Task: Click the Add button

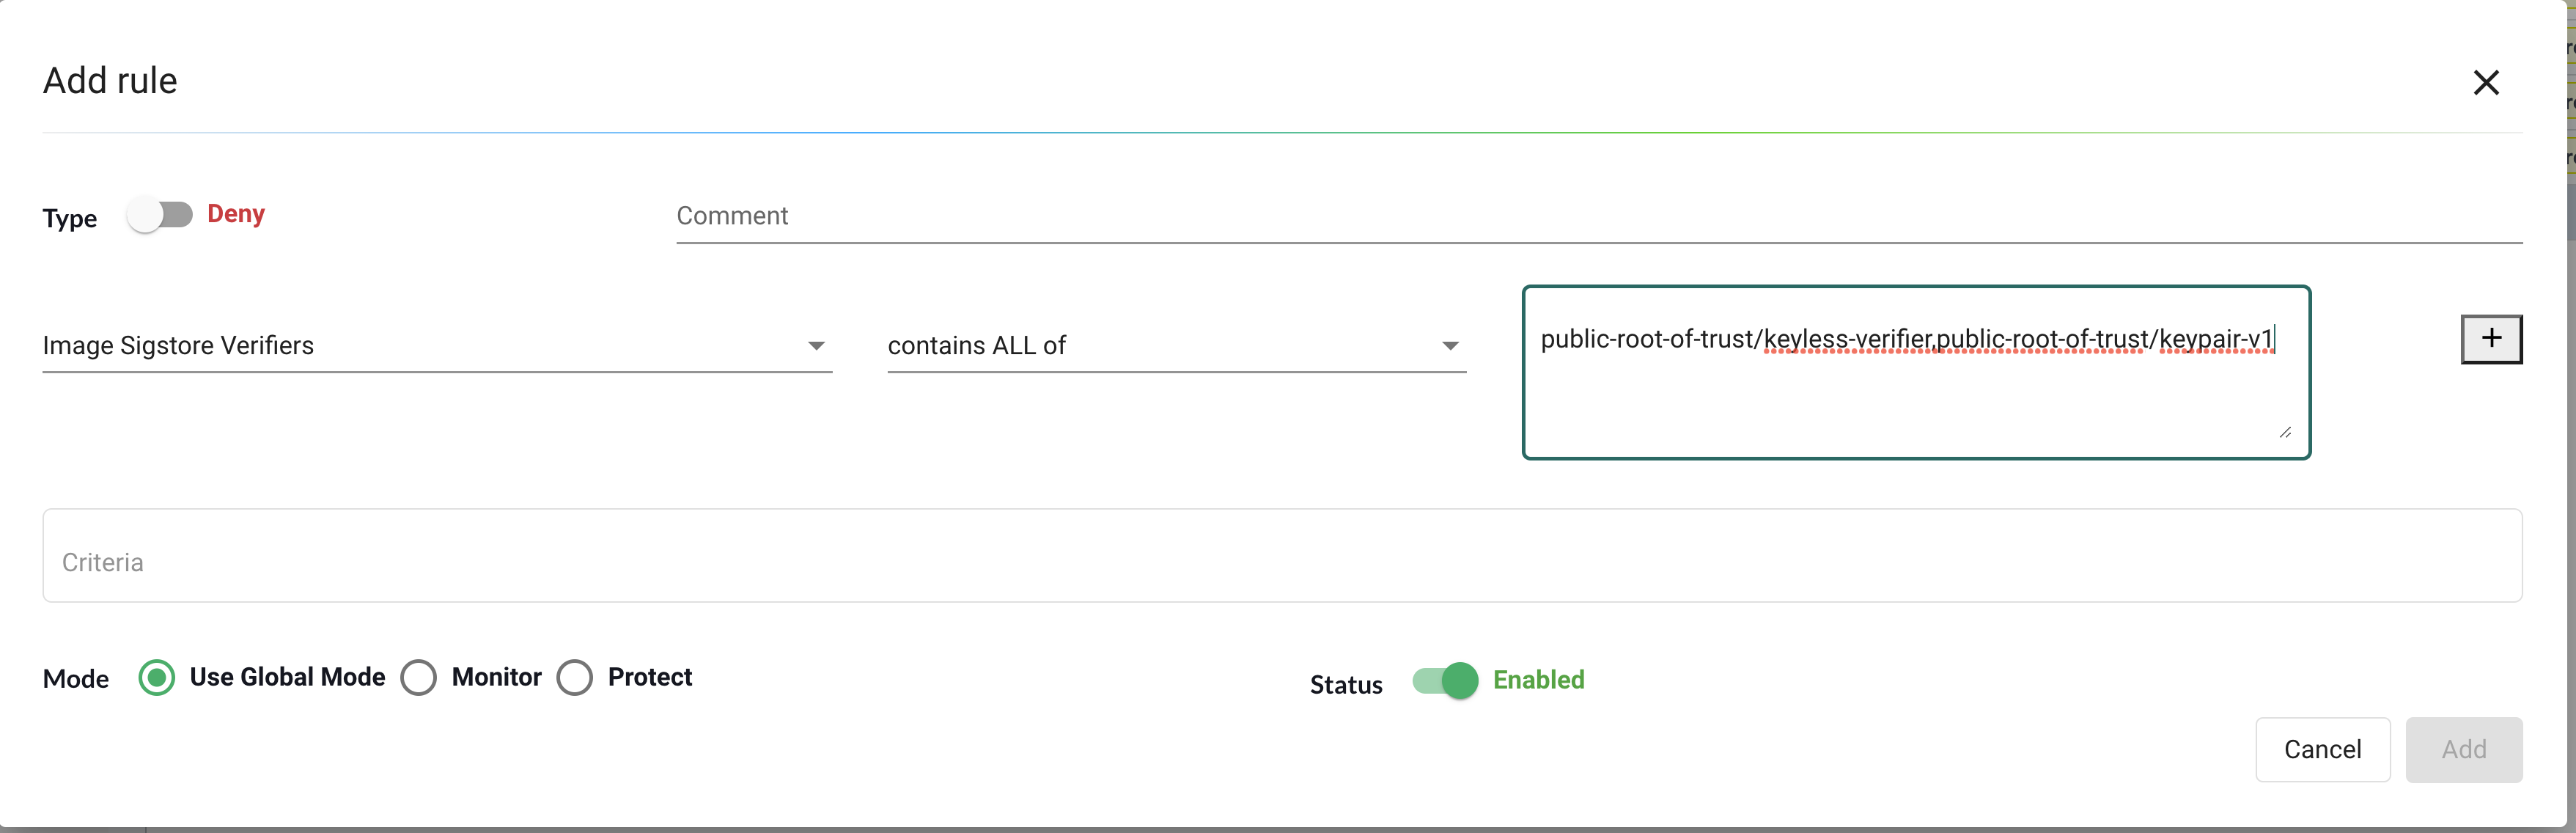Action: click(2463, 750)
